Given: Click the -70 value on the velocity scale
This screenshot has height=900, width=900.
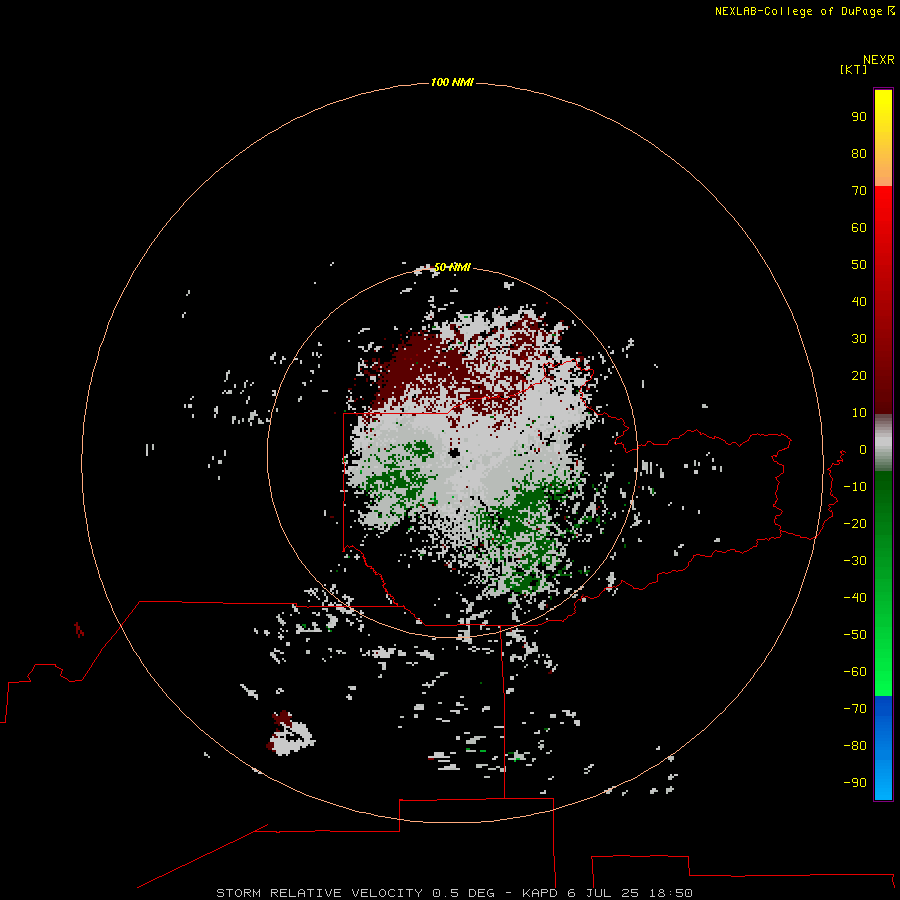Looking at the screenshot, I should click(855, 709).
